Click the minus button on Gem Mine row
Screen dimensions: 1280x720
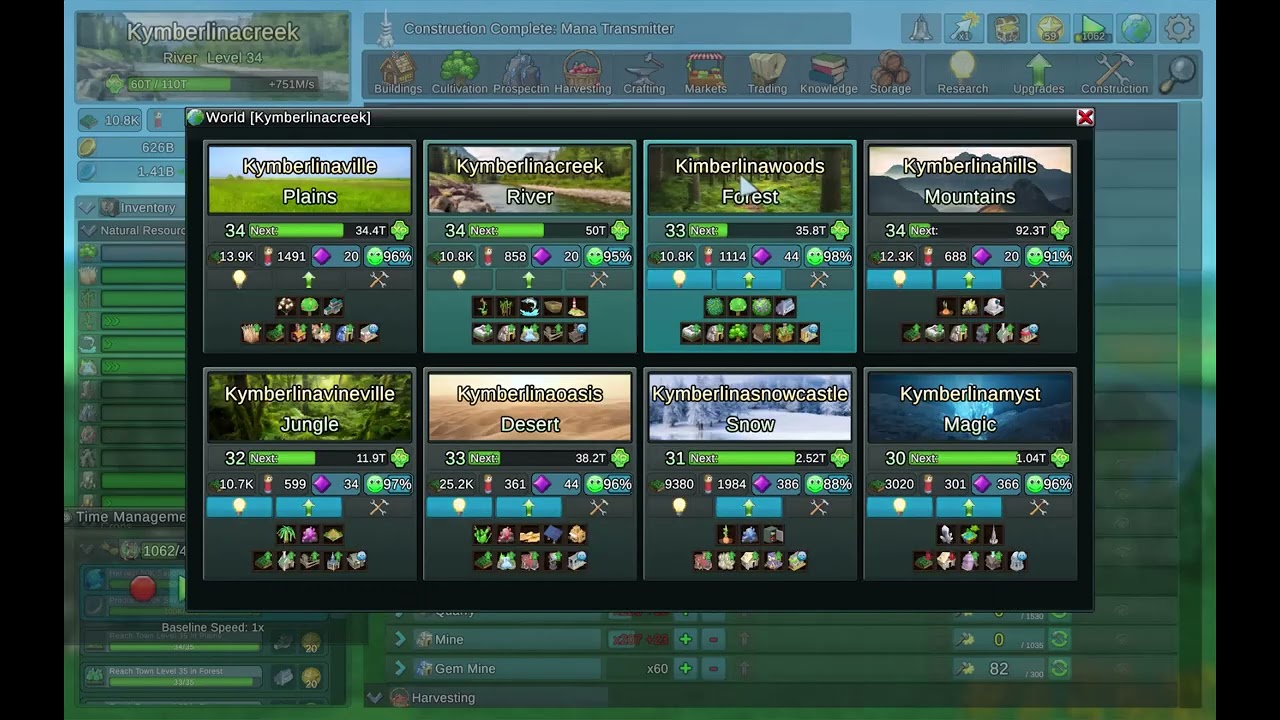point(713,668)
